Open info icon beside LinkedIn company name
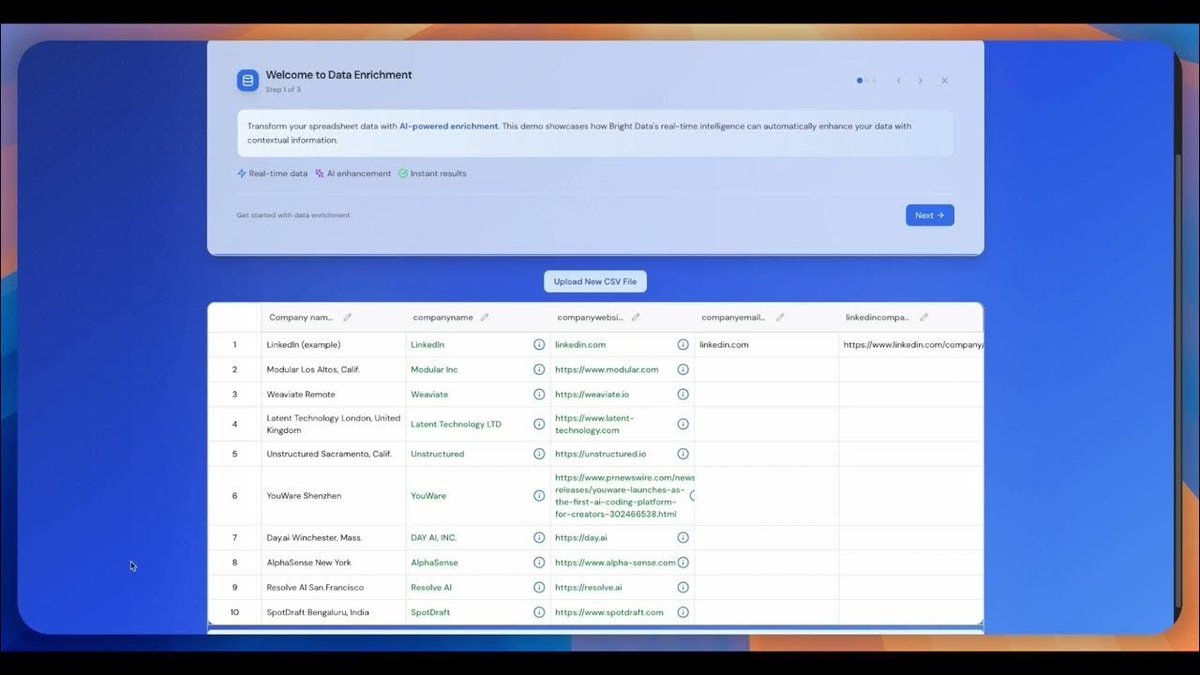 (539, 344)
